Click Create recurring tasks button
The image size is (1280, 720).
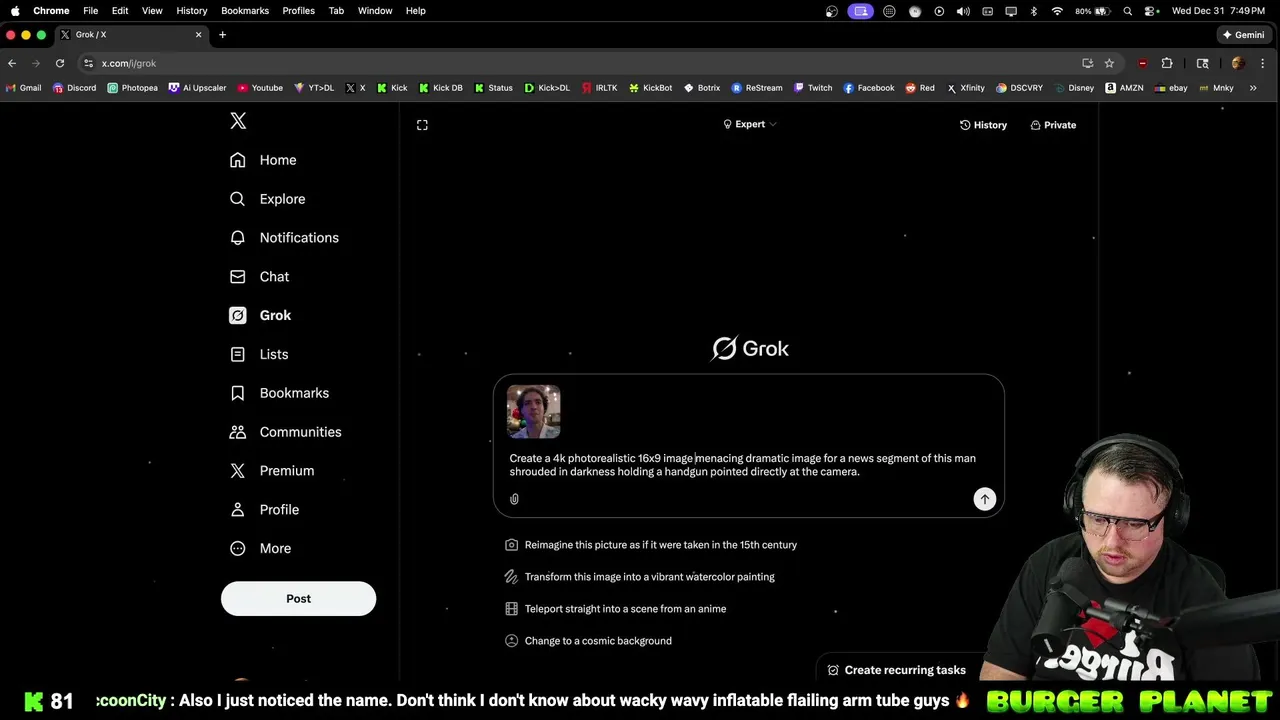point(896,670)
